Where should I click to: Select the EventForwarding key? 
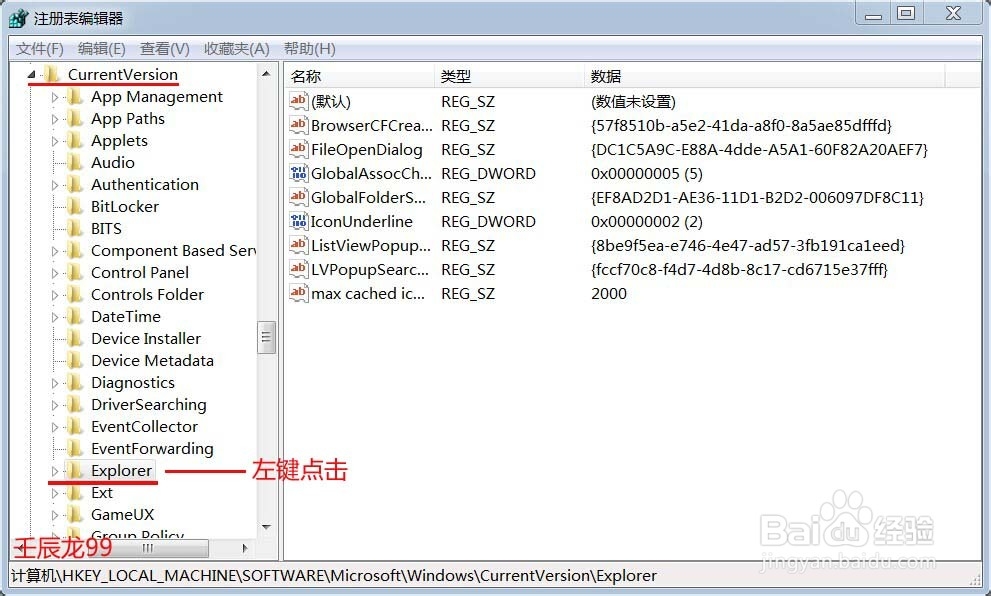152,449
